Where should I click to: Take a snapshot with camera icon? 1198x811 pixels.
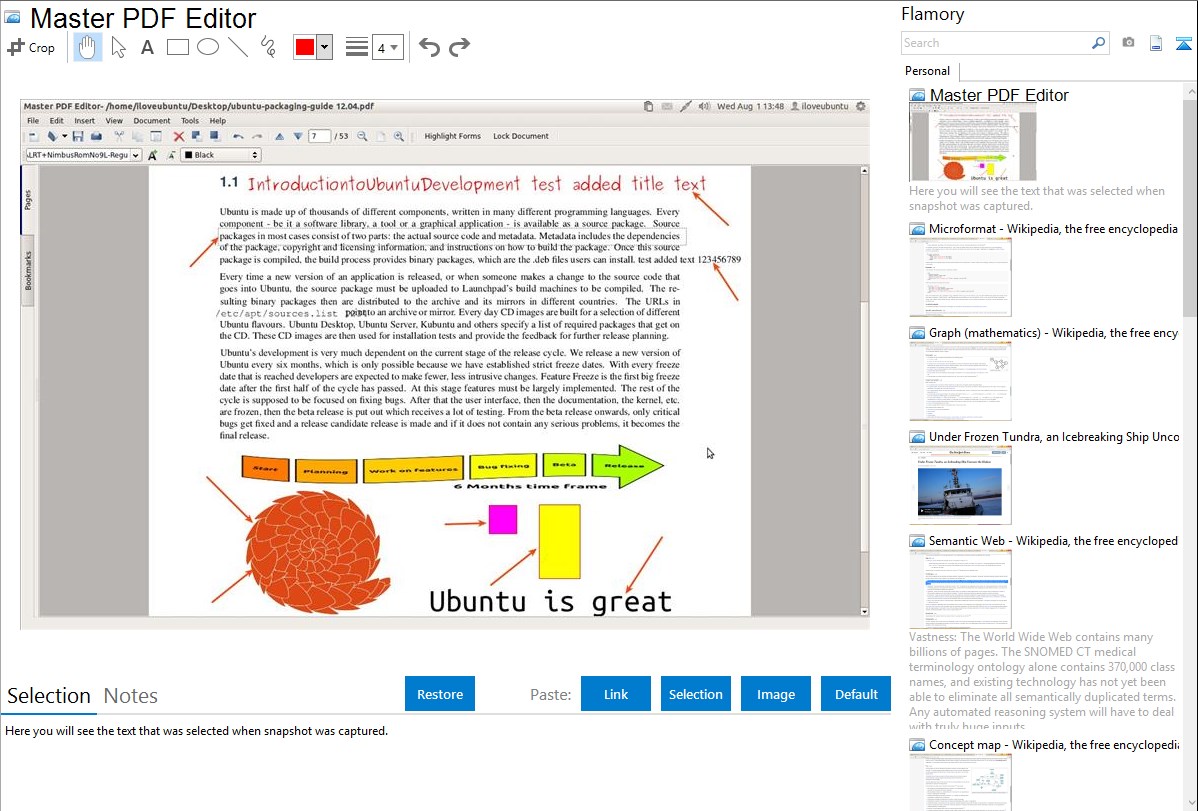[x=1128, y=43]
